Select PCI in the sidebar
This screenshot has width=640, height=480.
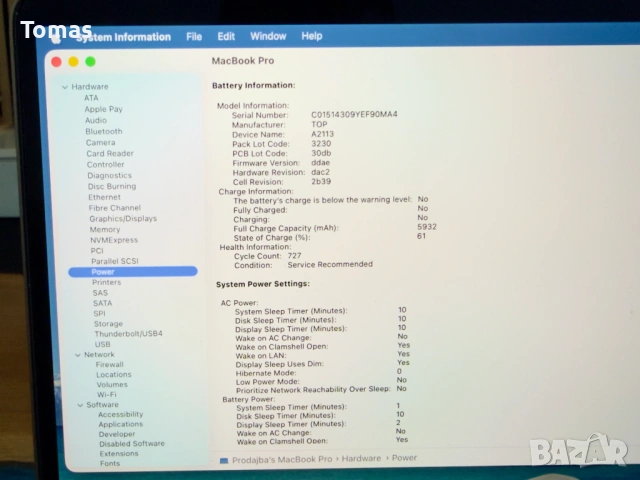point(97,251)
